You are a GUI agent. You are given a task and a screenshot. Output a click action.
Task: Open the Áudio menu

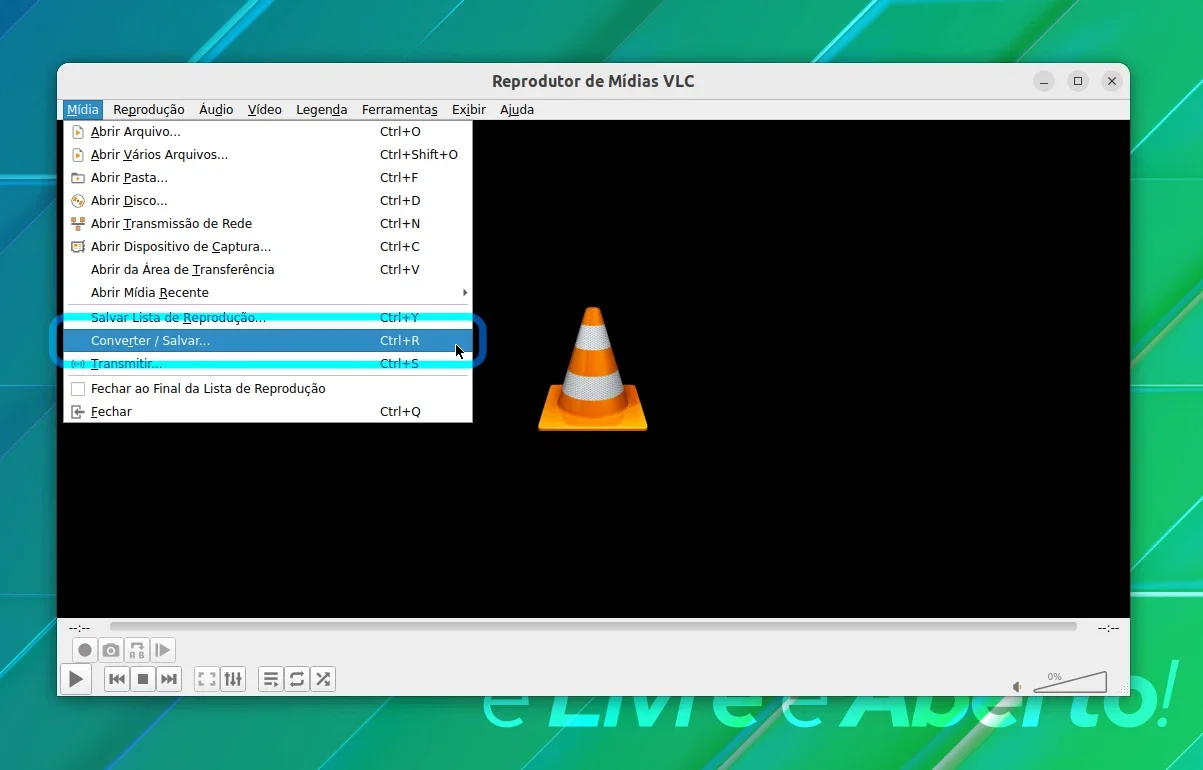click(216, 110)
